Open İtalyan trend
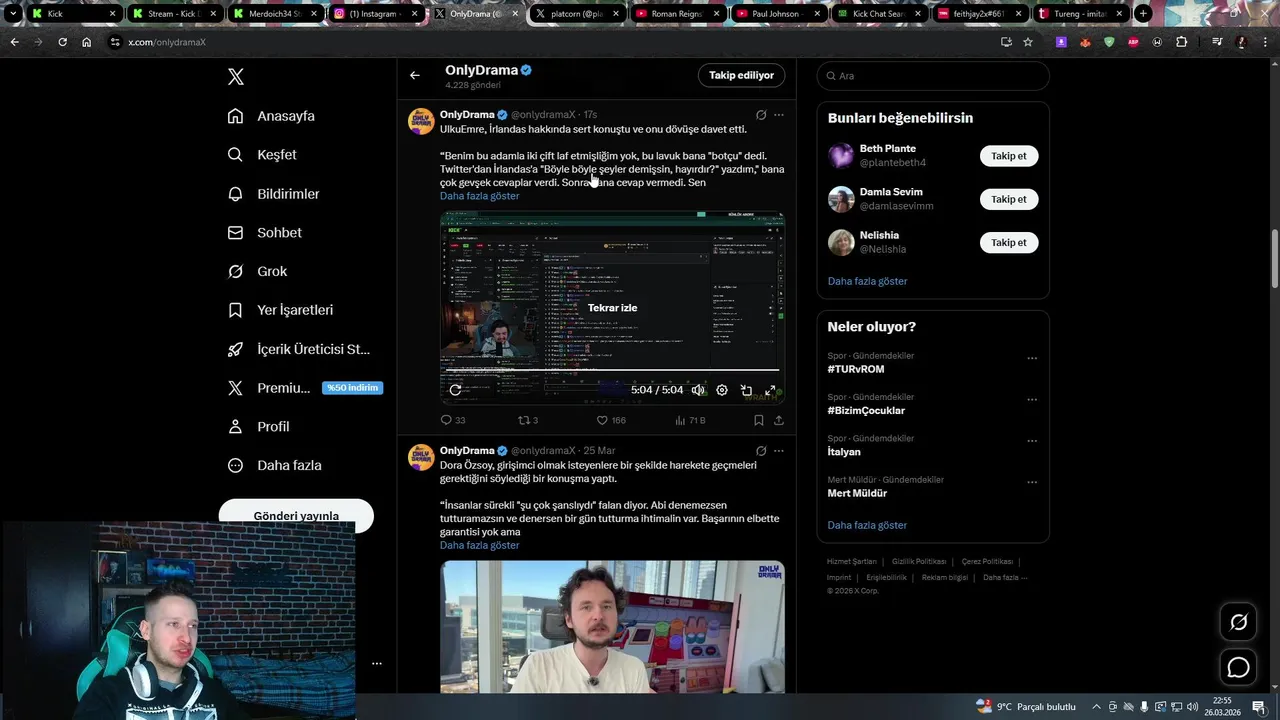This screenshot has width=1280, height=720. click(844, 452)
